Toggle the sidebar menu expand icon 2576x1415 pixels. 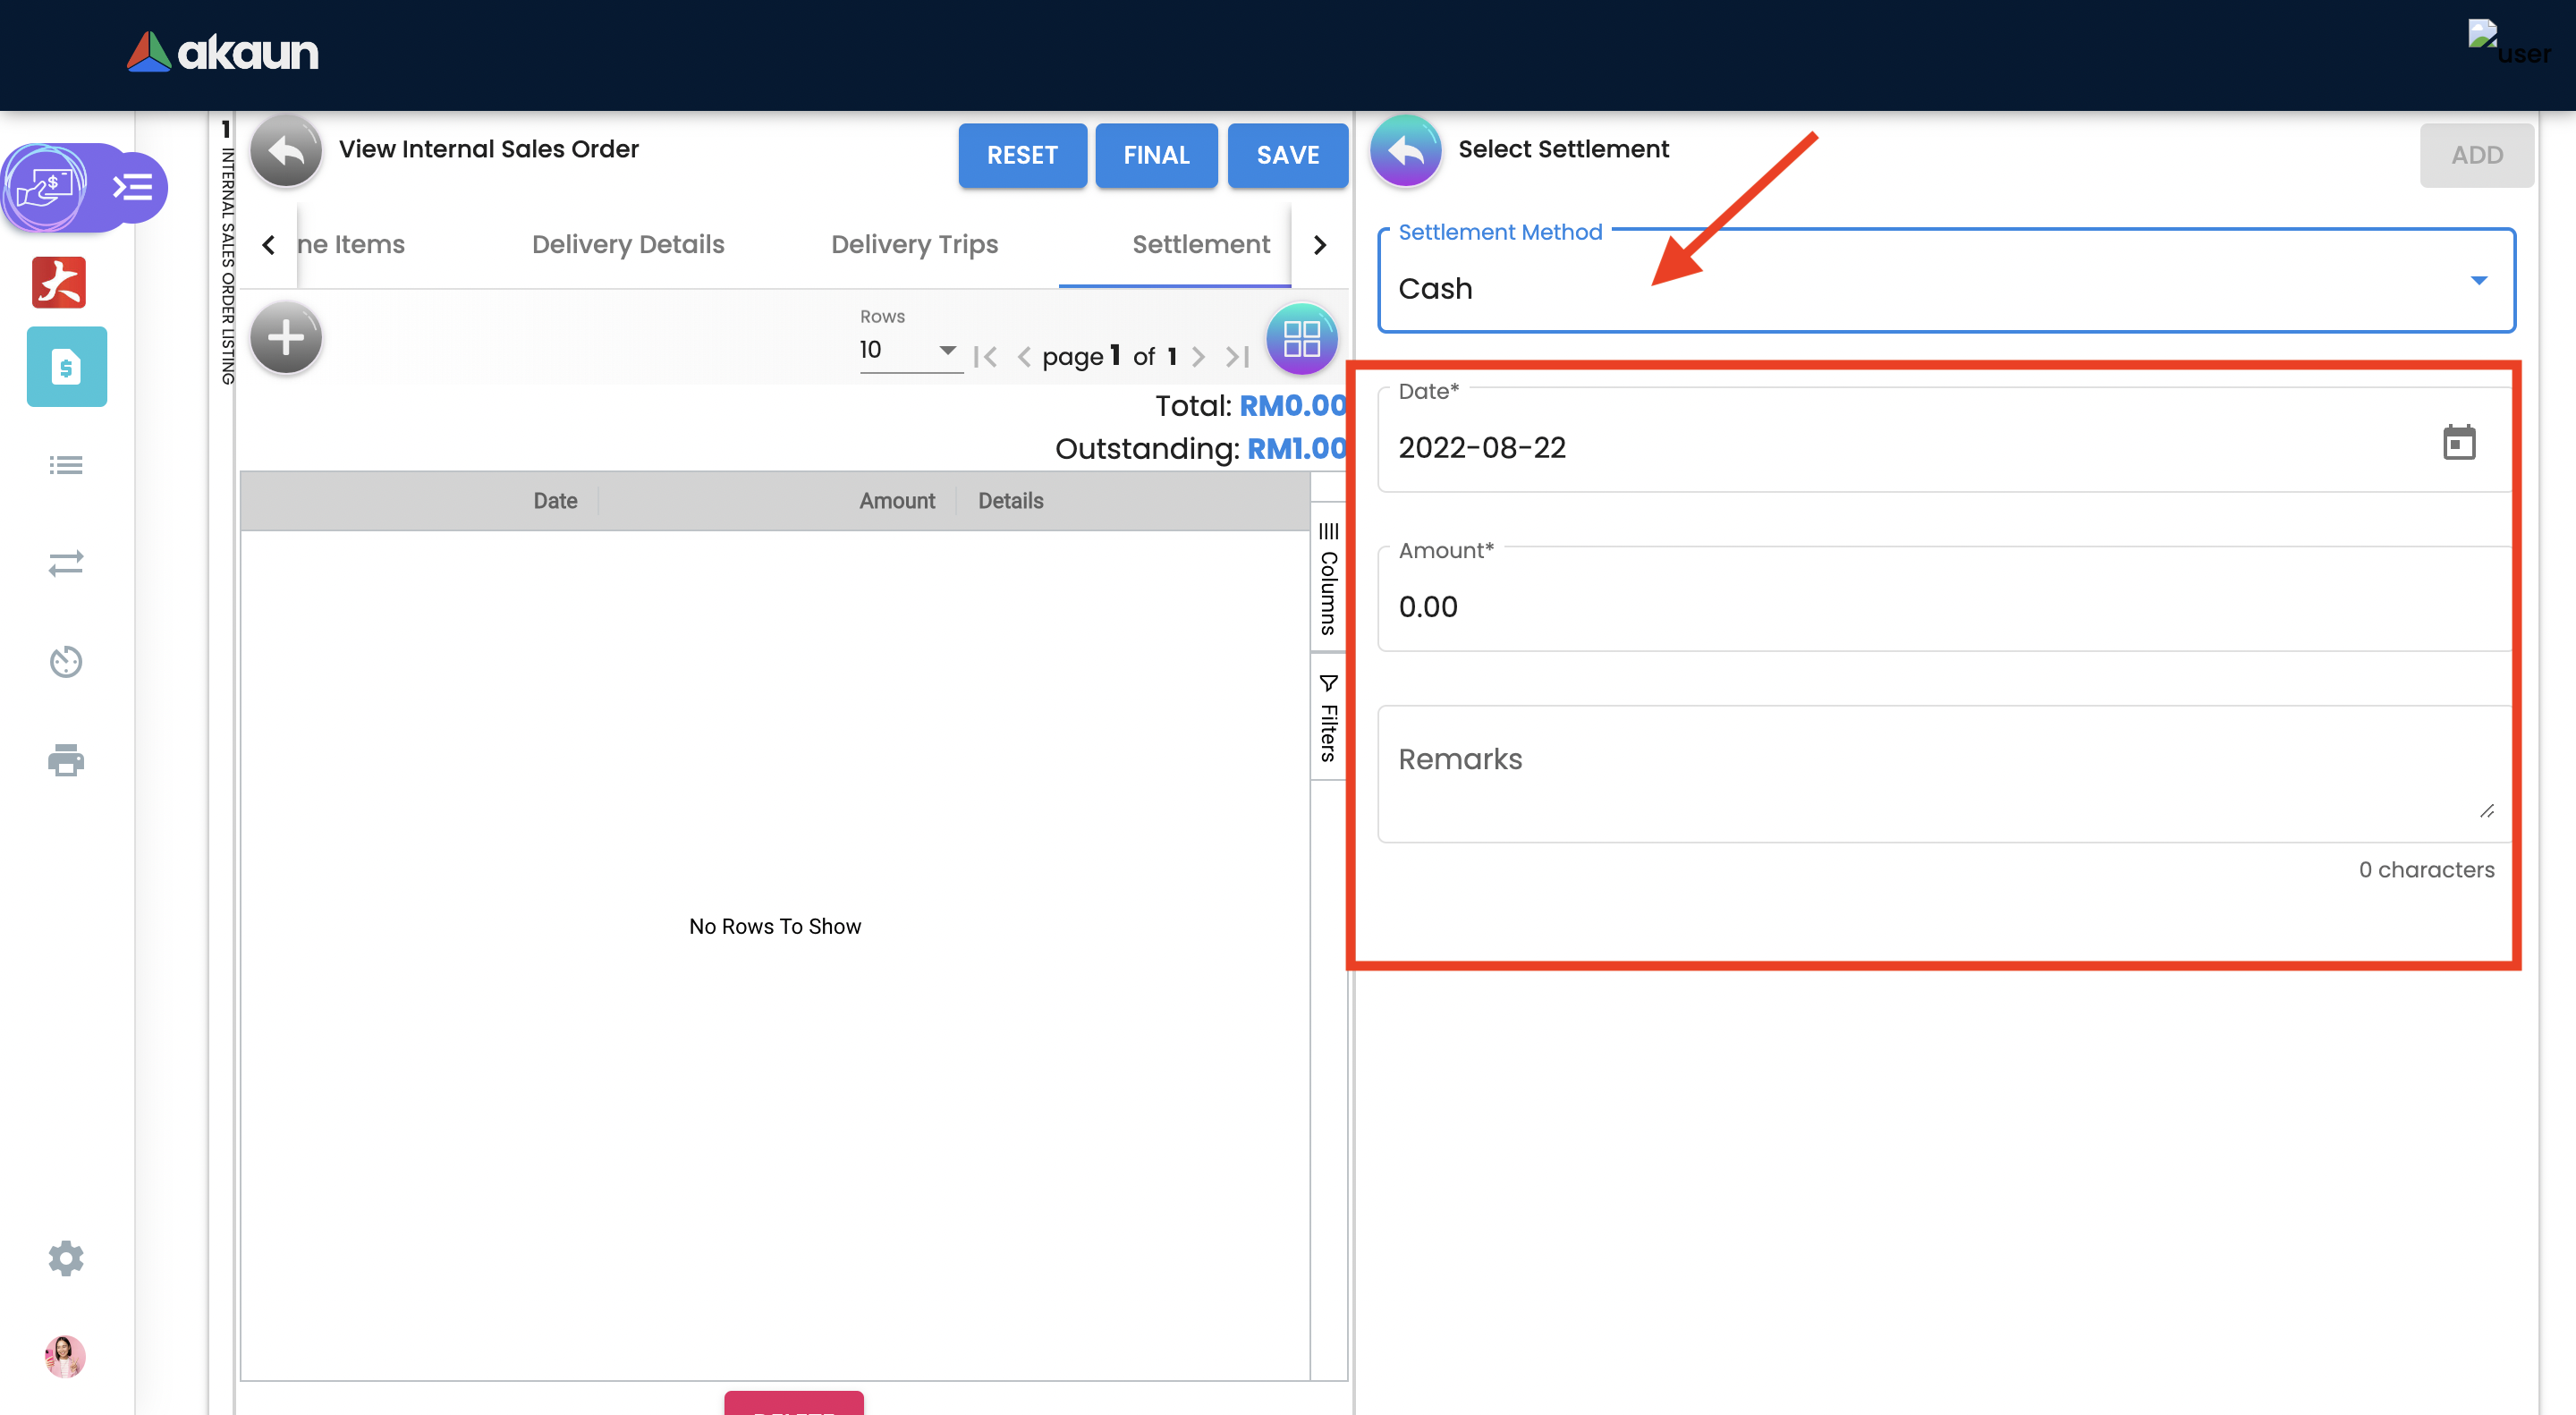(133, 187)
